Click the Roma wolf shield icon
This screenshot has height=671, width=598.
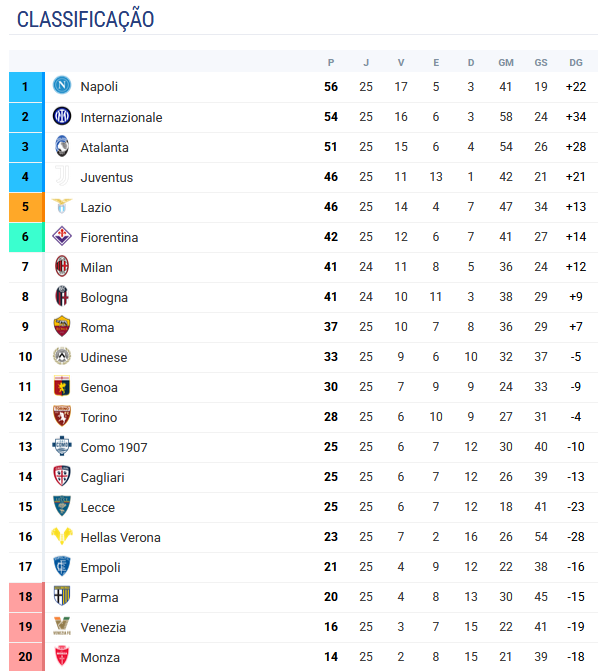tap(62, 327)
